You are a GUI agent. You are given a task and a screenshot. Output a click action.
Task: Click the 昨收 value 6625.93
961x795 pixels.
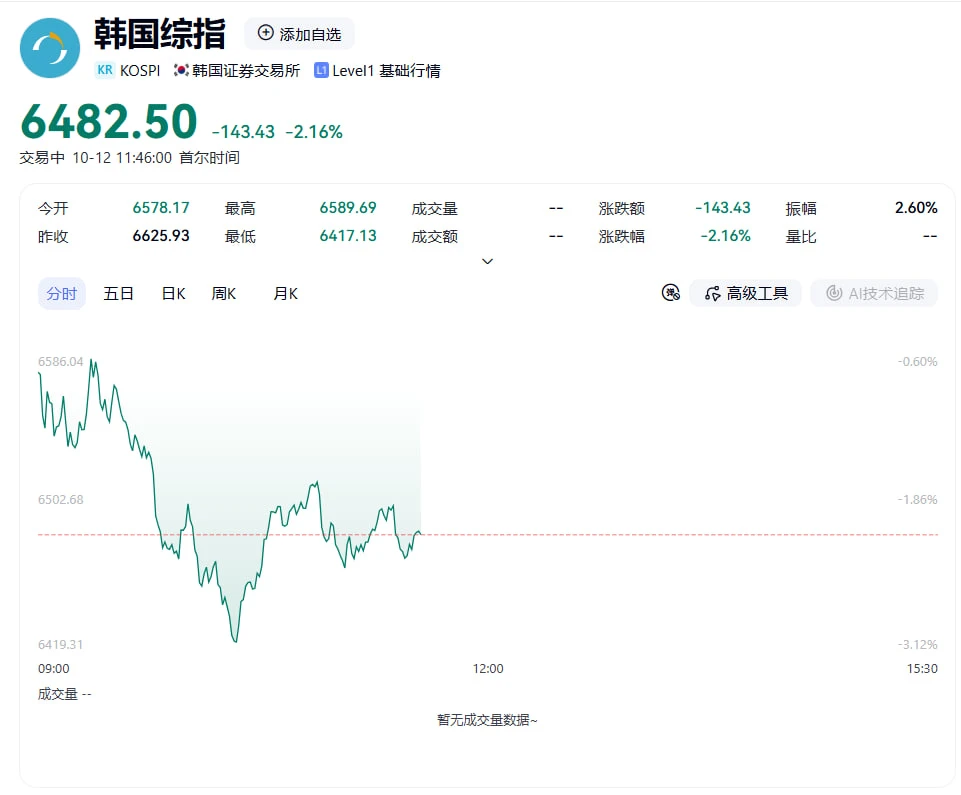(x=161, y=236)
